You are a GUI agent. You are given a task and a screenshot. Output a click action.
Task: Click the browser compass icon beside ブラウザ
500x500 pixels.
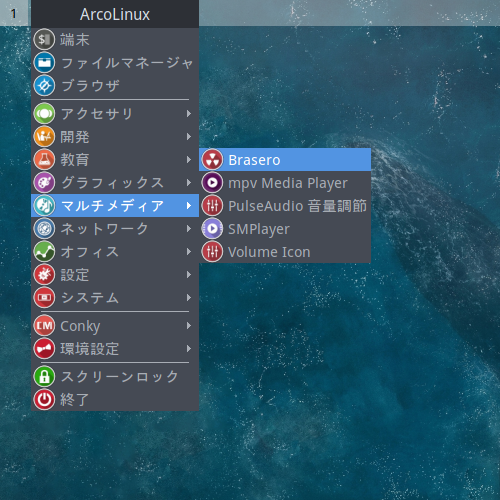pyautogui.click(x=44, y=85)
